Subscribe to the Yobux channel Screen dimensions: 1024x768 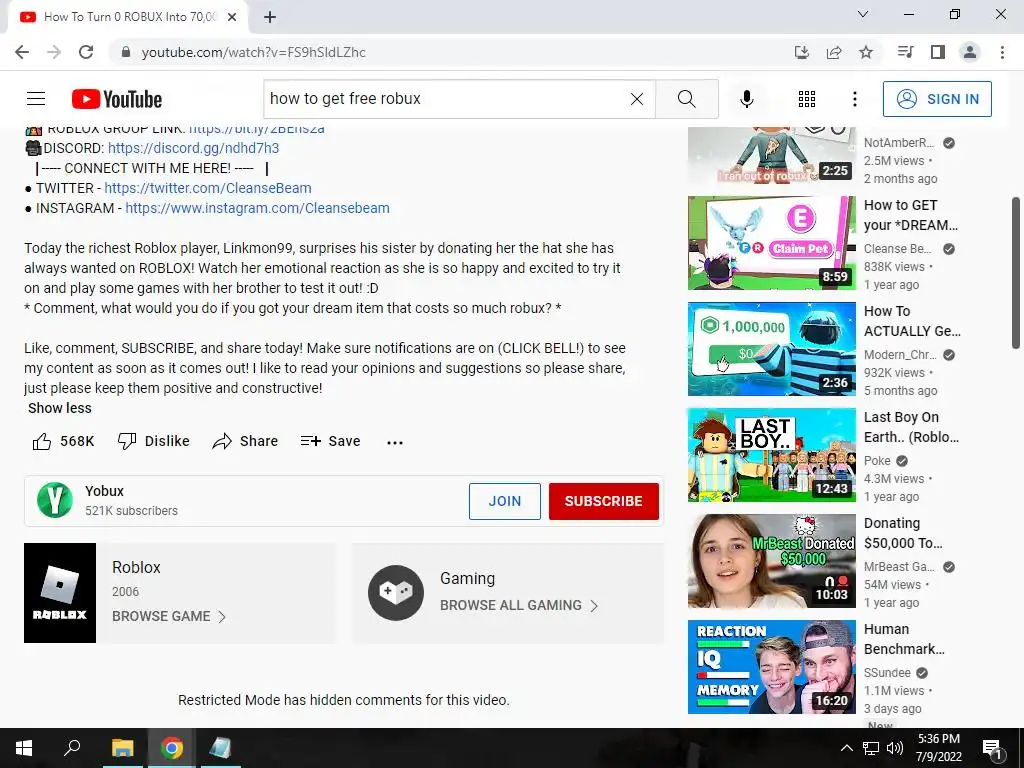(x=603, y=501)
